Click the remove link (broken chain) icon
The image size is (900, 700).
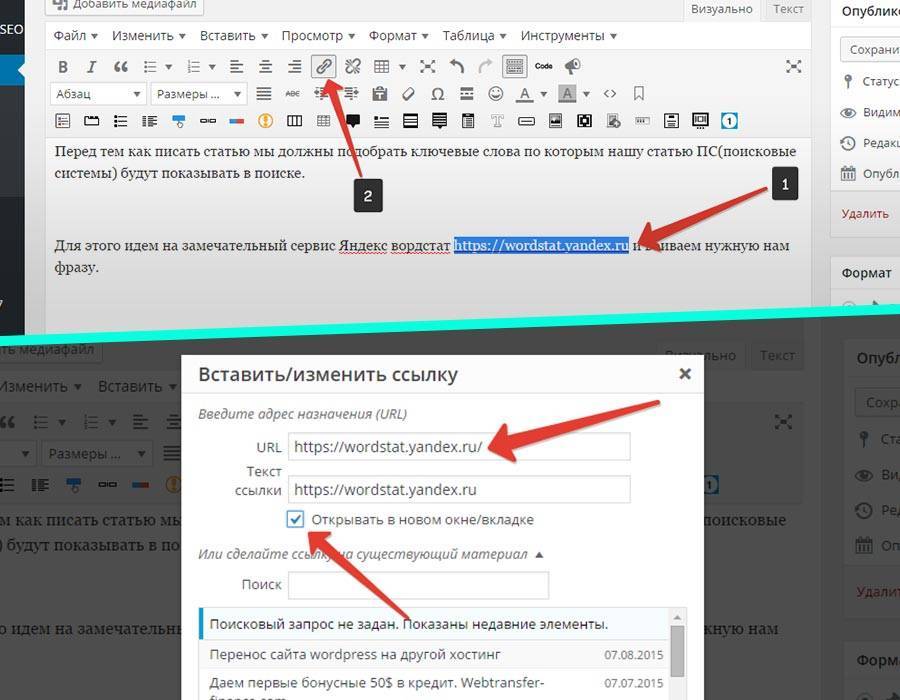click(352, 67)
